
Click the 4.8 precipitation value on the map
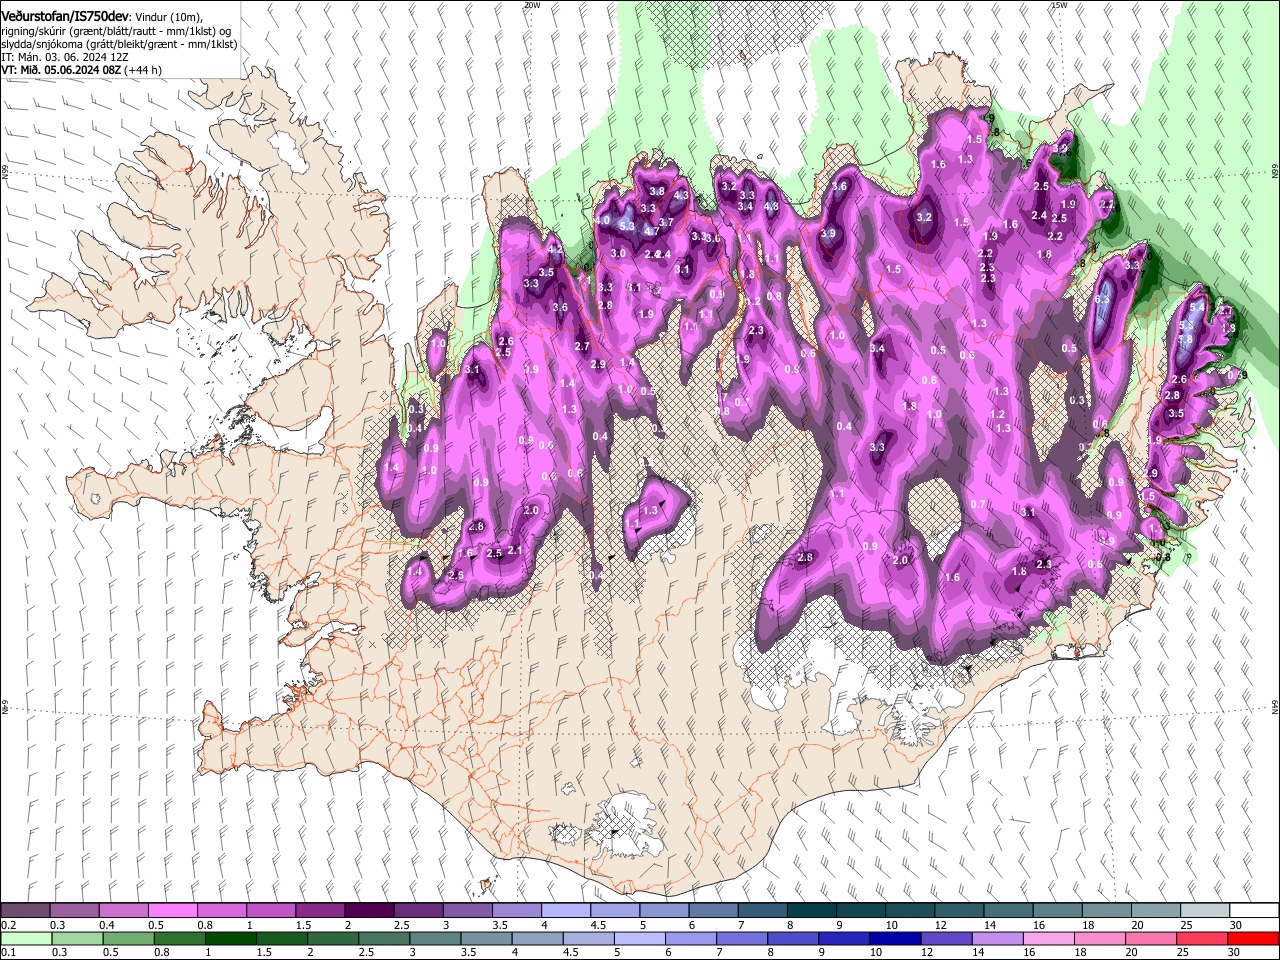click(x=771, y=207)
